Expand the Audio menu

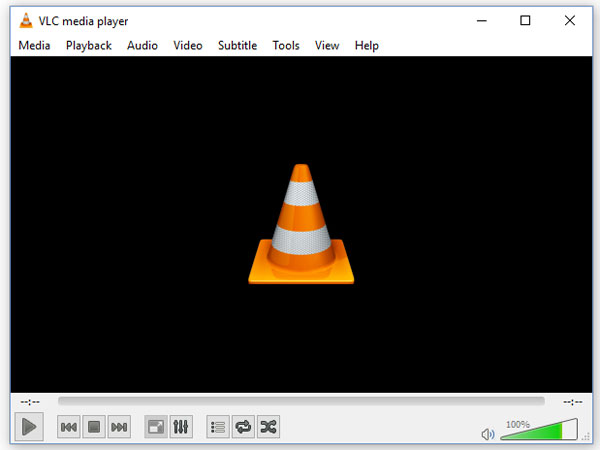(x=142, y=45)
